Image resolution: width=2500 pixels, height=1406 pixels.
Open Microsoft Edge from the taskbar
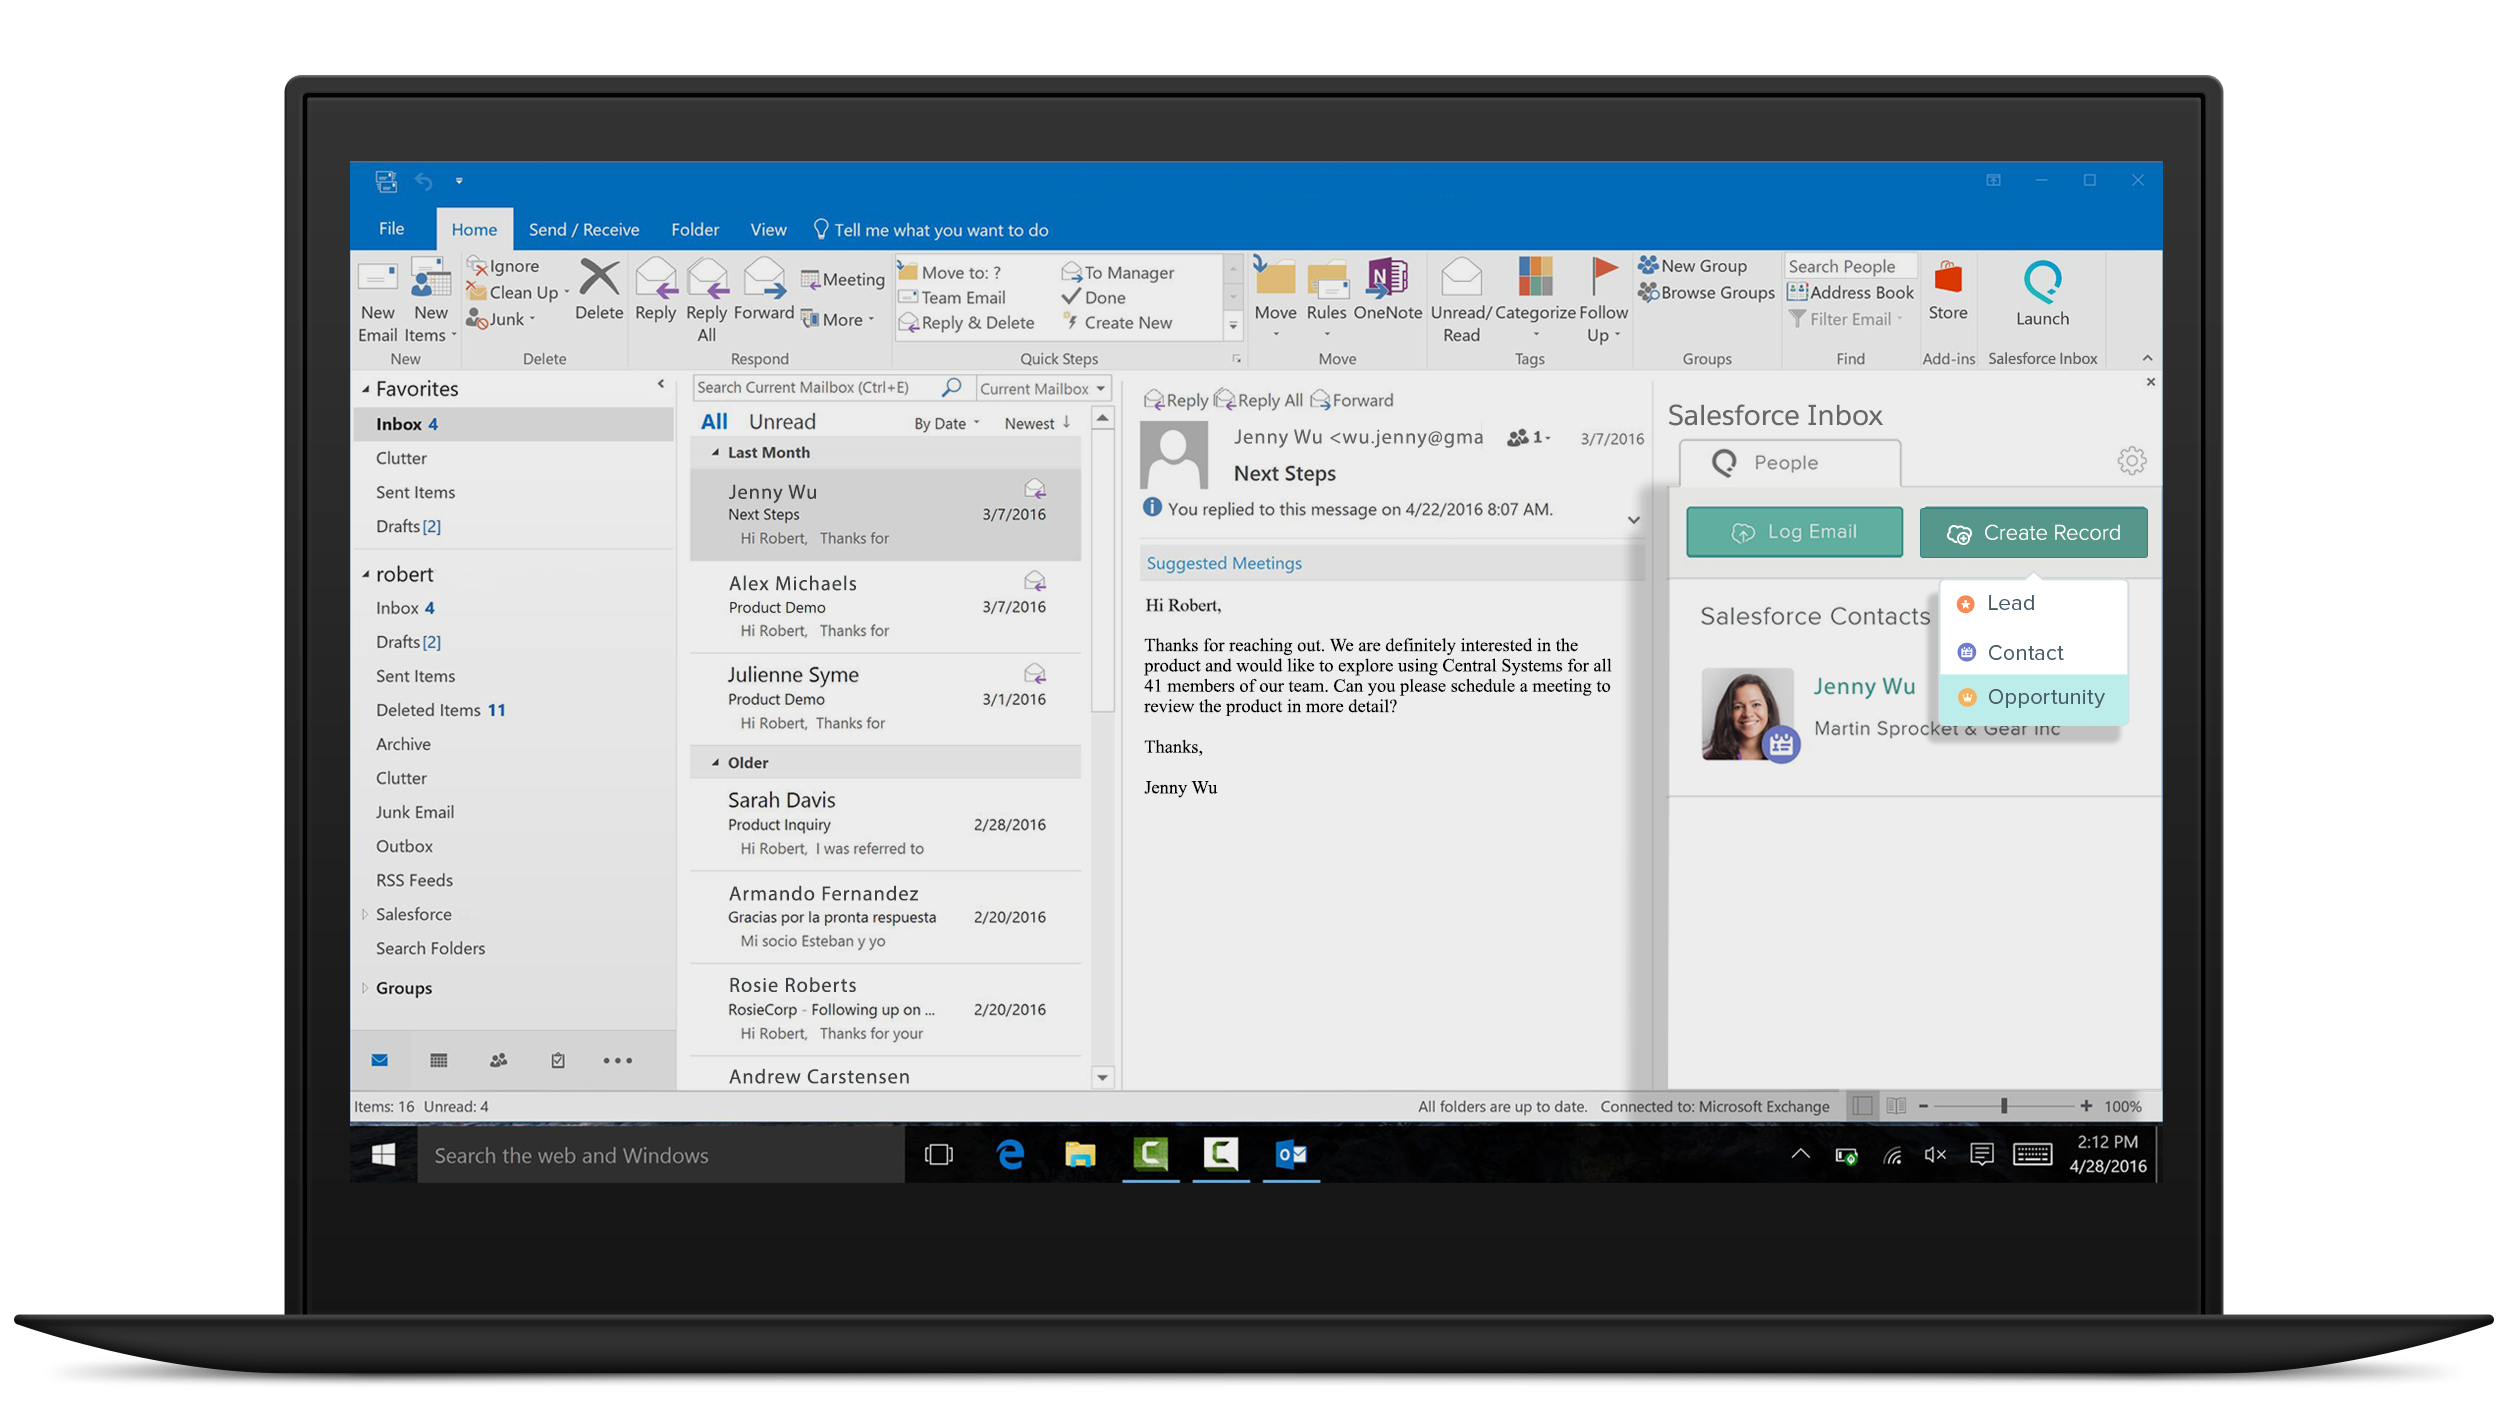(x=1010, y=1155)
